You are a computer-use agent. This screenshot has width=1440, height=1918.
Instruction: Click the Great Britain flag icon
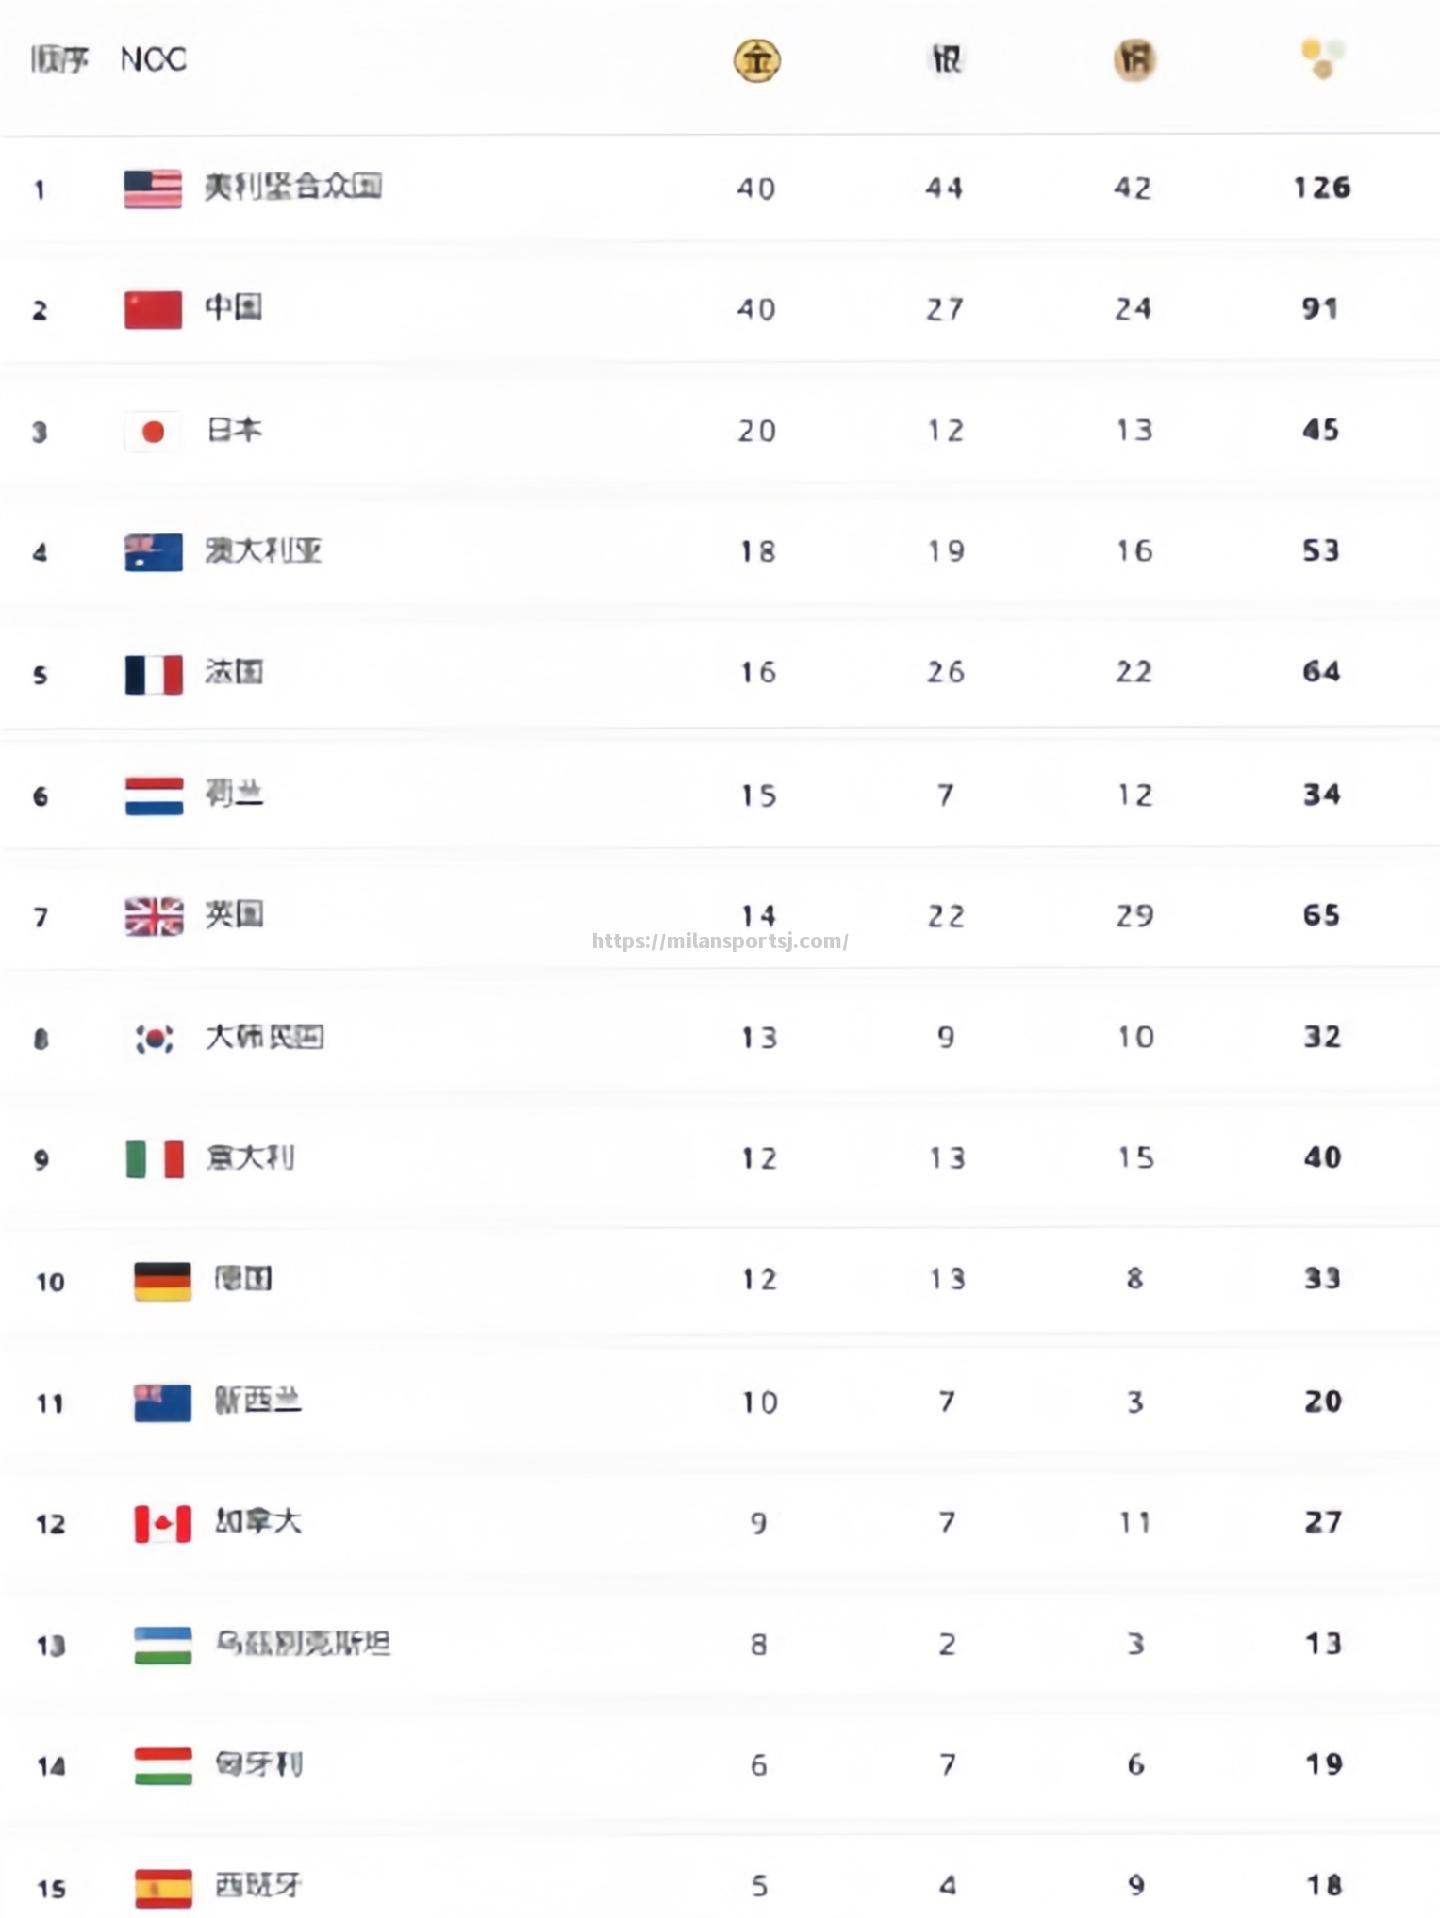[x=154, y=916]
